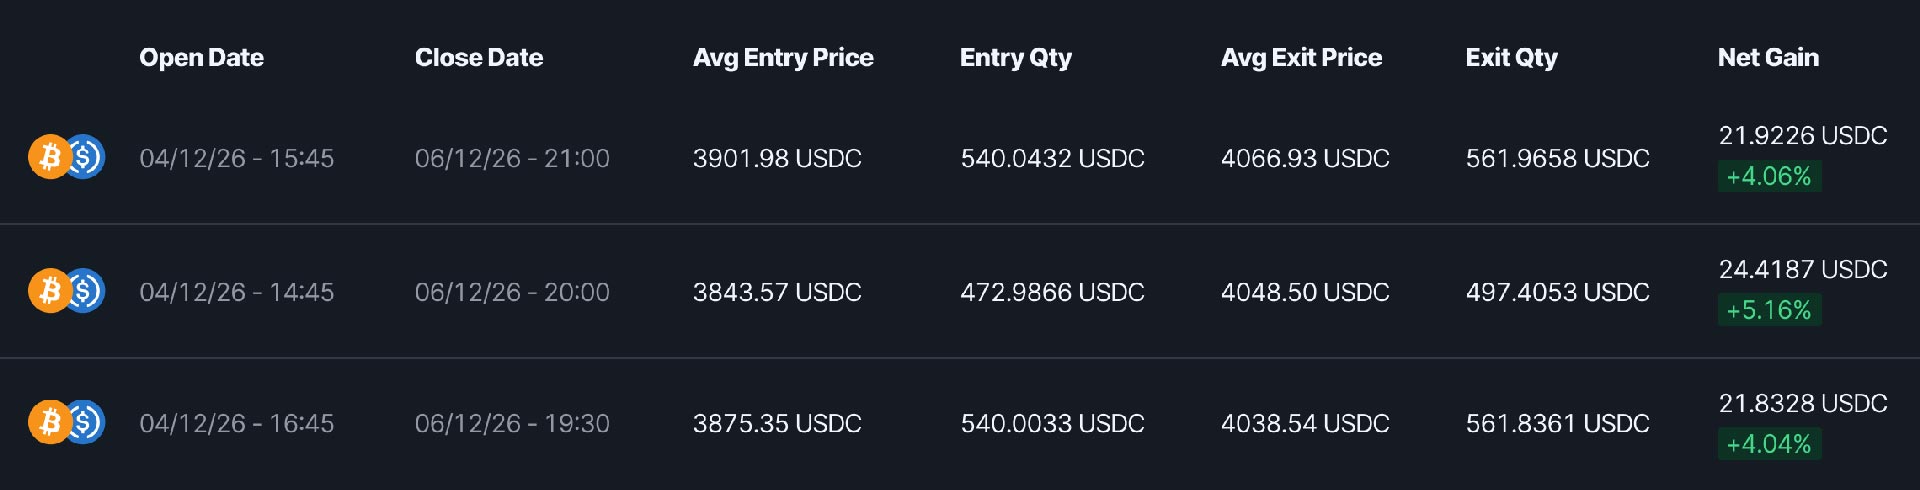The width and height of the screenshot is (1920, 490).
Task: Click the USDC icon in the first row
Action: [x=86, y=157]
